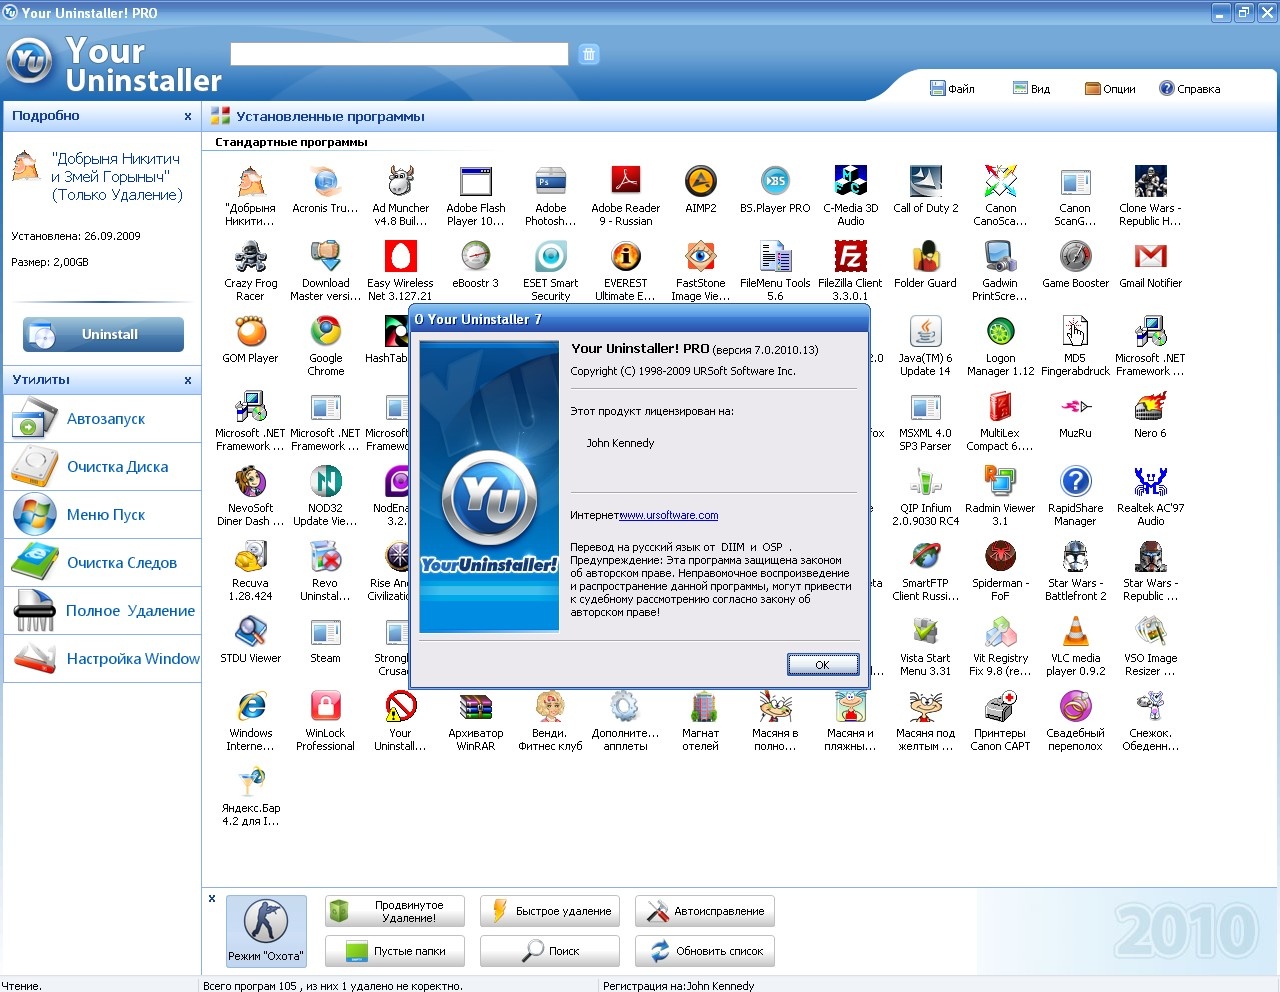Select the Folder Guard icon
Screen dimensions: 1280x992
925,257
